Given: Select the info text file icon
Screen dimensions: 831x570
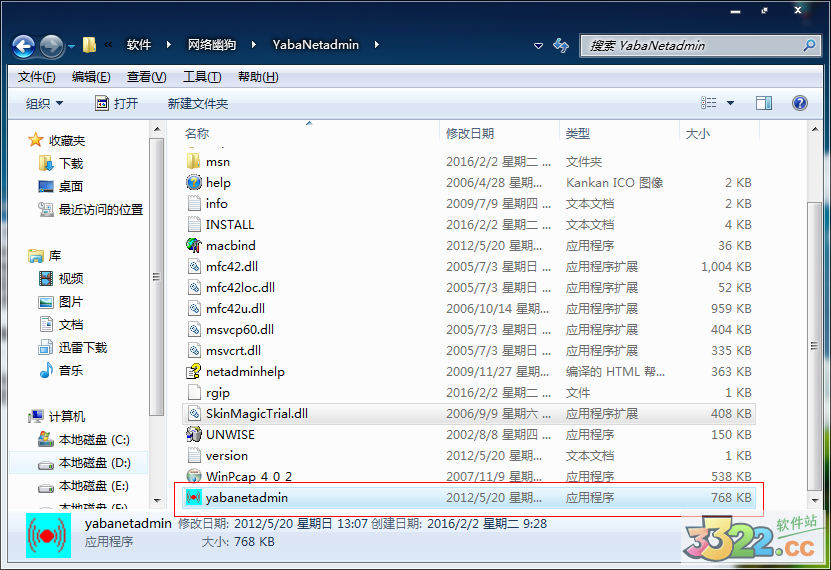Looking at the screenshot, I should (x=194, y=203).
